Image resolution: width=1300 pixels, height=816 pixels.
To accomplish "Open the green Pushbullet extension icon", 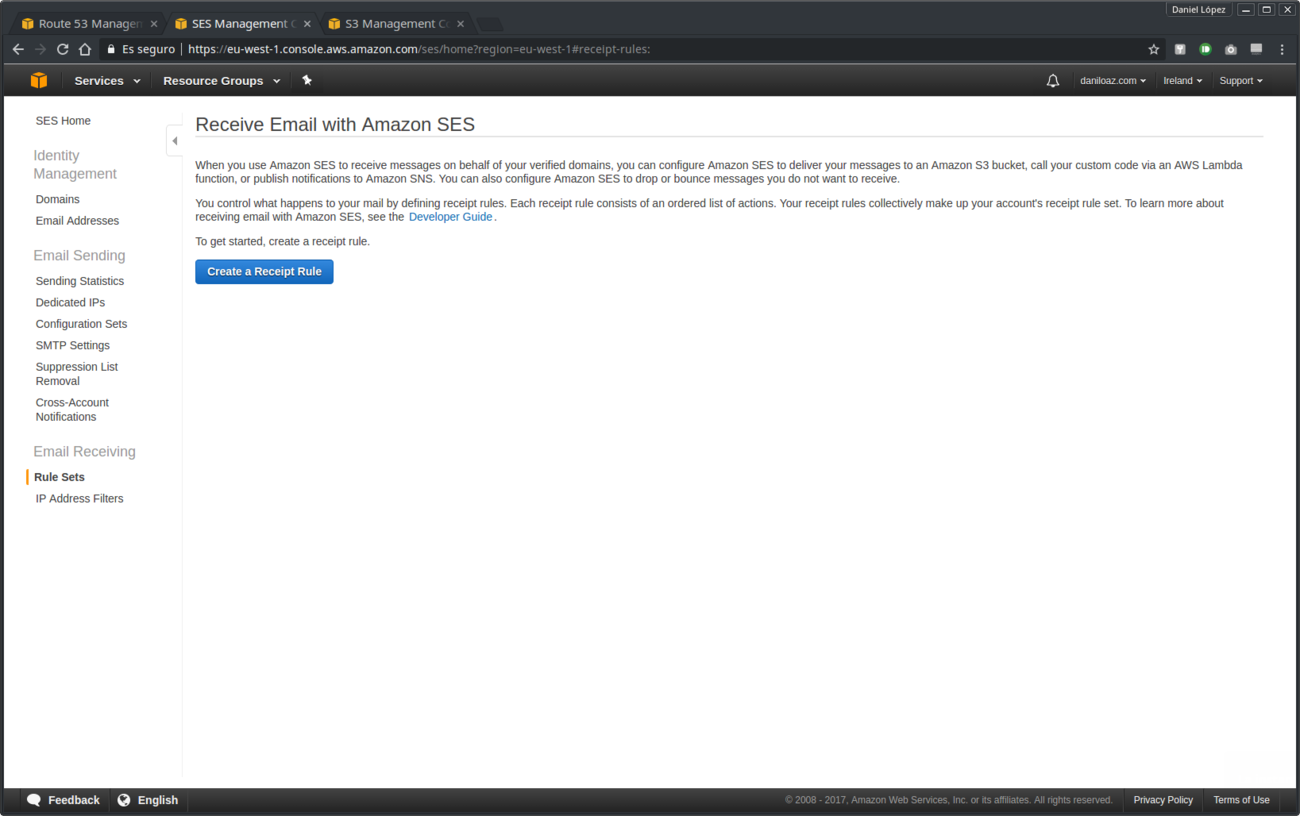I will coord(1205,48).
